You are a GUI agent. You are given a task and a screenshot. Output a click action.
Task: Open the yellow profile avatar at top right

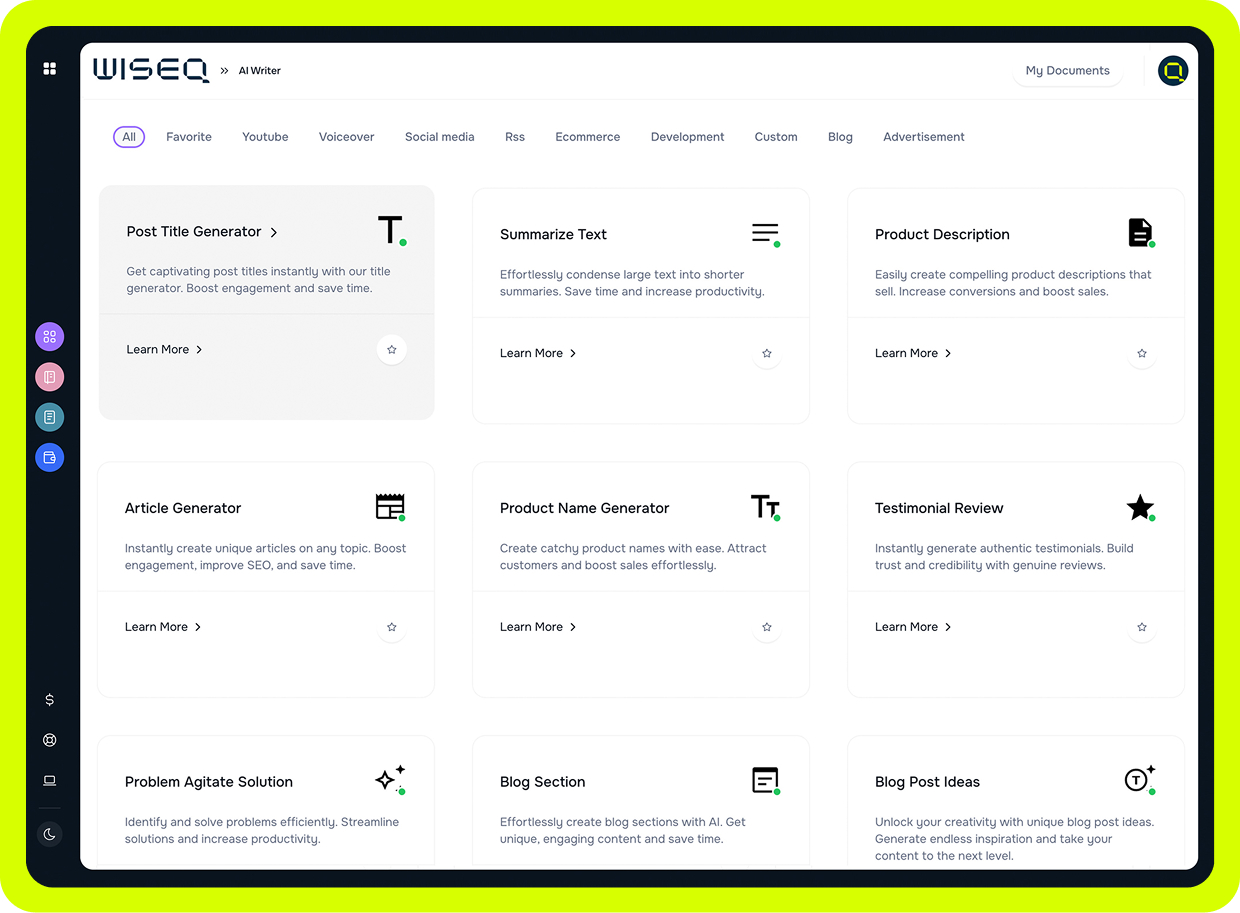1172,71
